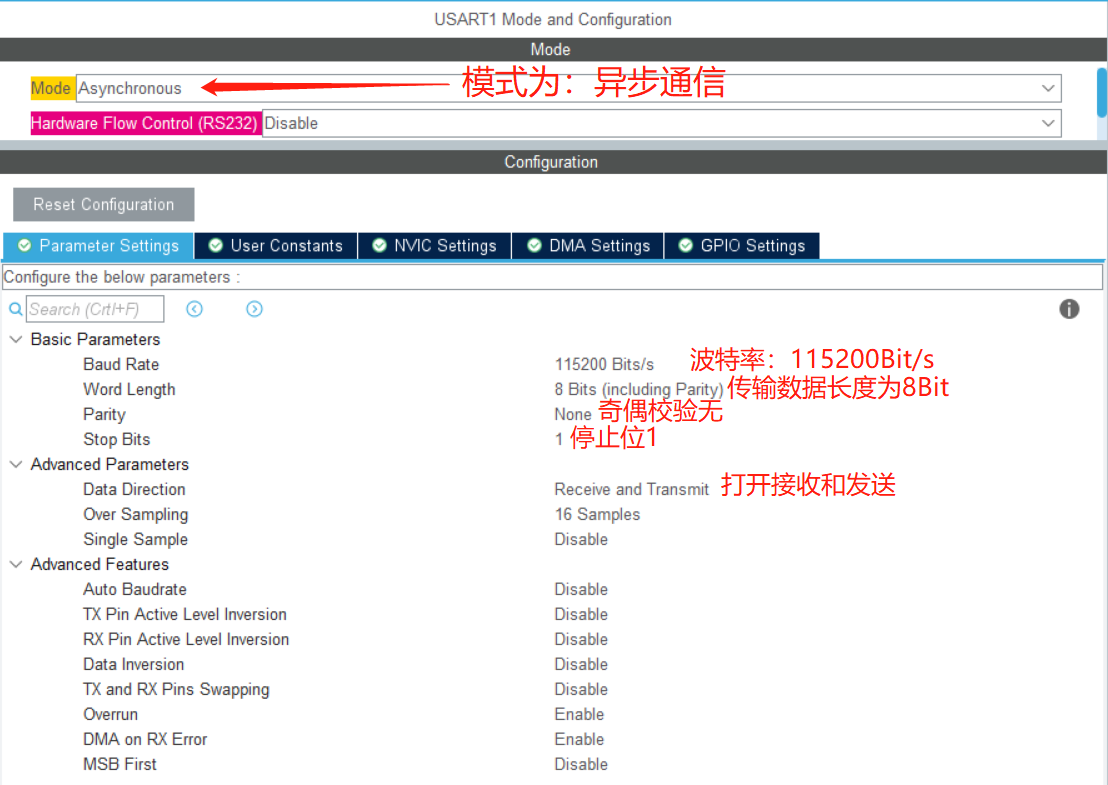Click the Parity parameter label
Screen dimensions: 1108x785
click(x=104, y=415)
